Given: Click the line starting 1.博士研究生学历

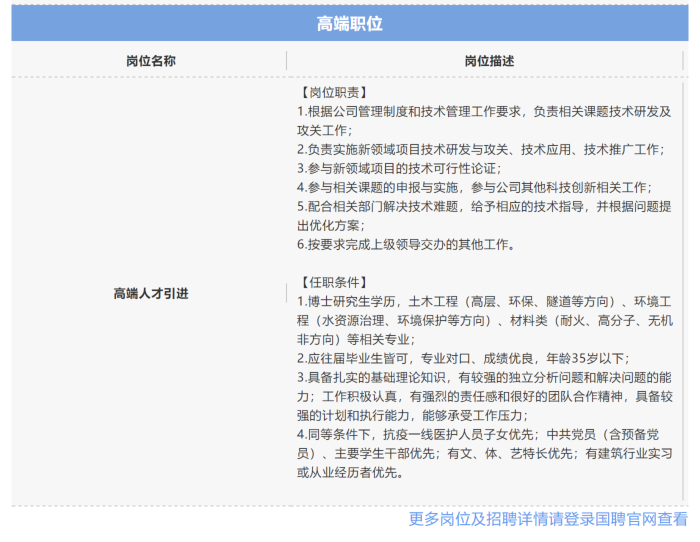Looking at the screenshot, I should pyautogui.click(x=484, y=301).
